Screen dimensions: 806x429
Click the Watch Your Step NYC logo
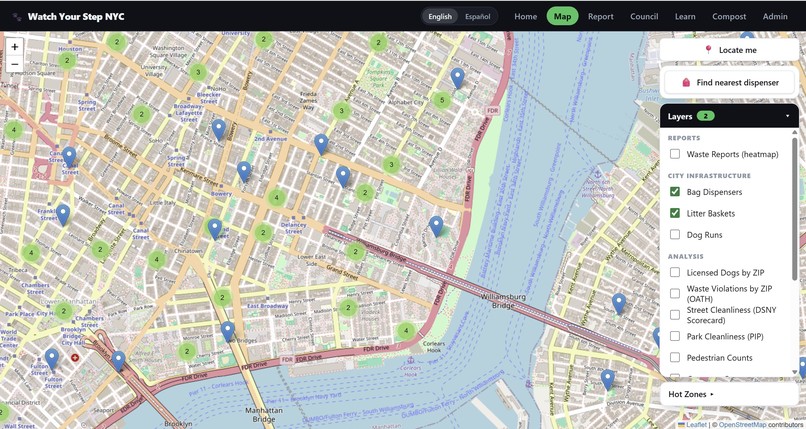point(68,16)
